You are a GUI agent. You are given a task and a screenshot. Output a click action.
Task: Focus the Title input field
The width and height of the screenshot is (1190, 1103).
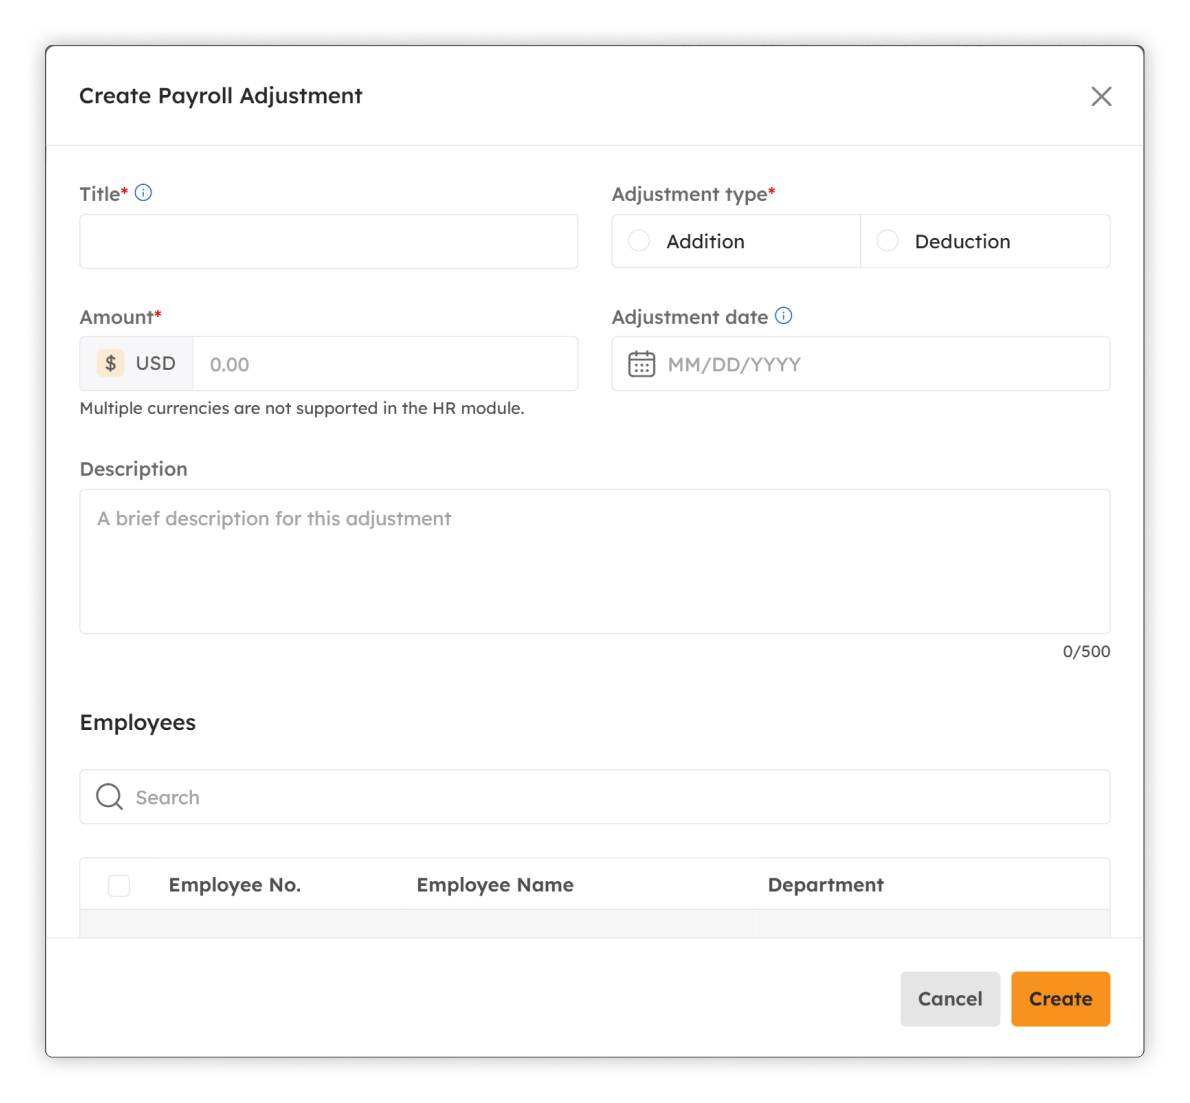coord(329,241)
